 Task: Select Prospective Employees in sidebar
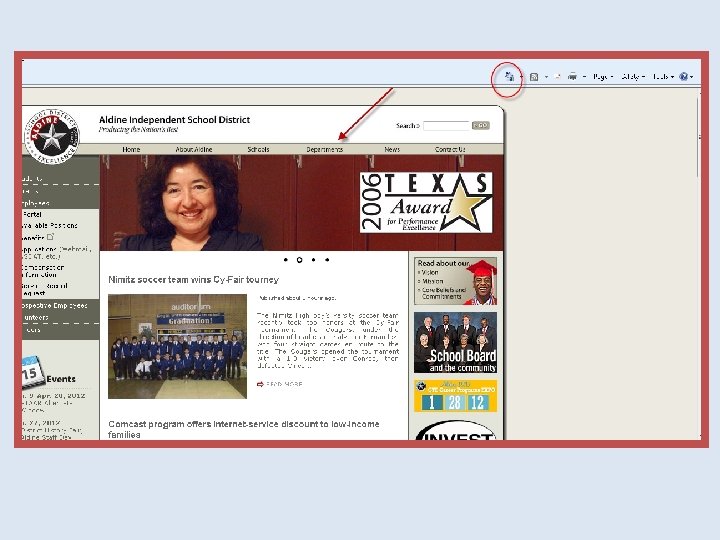pyautogui.click(x=55, y=306)
